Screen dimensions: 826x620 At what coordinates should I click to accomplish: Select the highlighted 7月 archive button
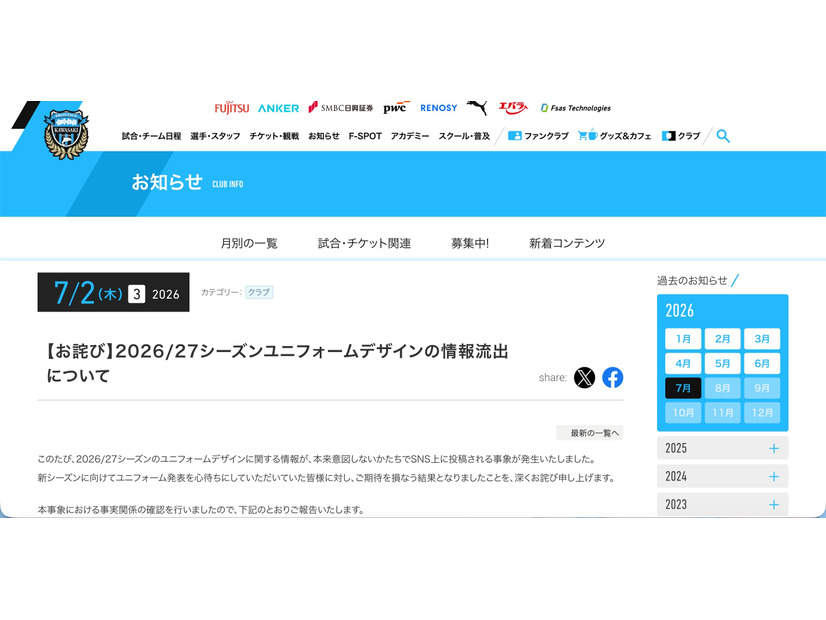pos(683,388)
